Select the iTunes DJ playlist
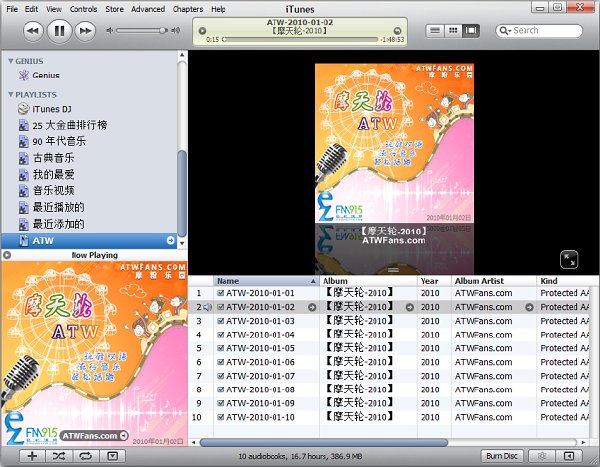The height and width of the screenshot is (467, 600). 52,109
